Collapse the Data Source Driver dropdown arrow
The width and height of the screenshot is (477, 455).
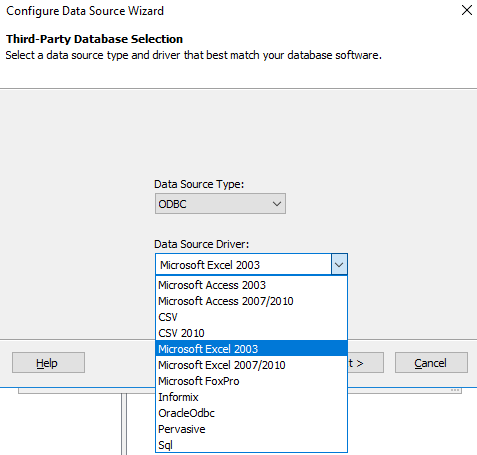click(x=339, y=265)
